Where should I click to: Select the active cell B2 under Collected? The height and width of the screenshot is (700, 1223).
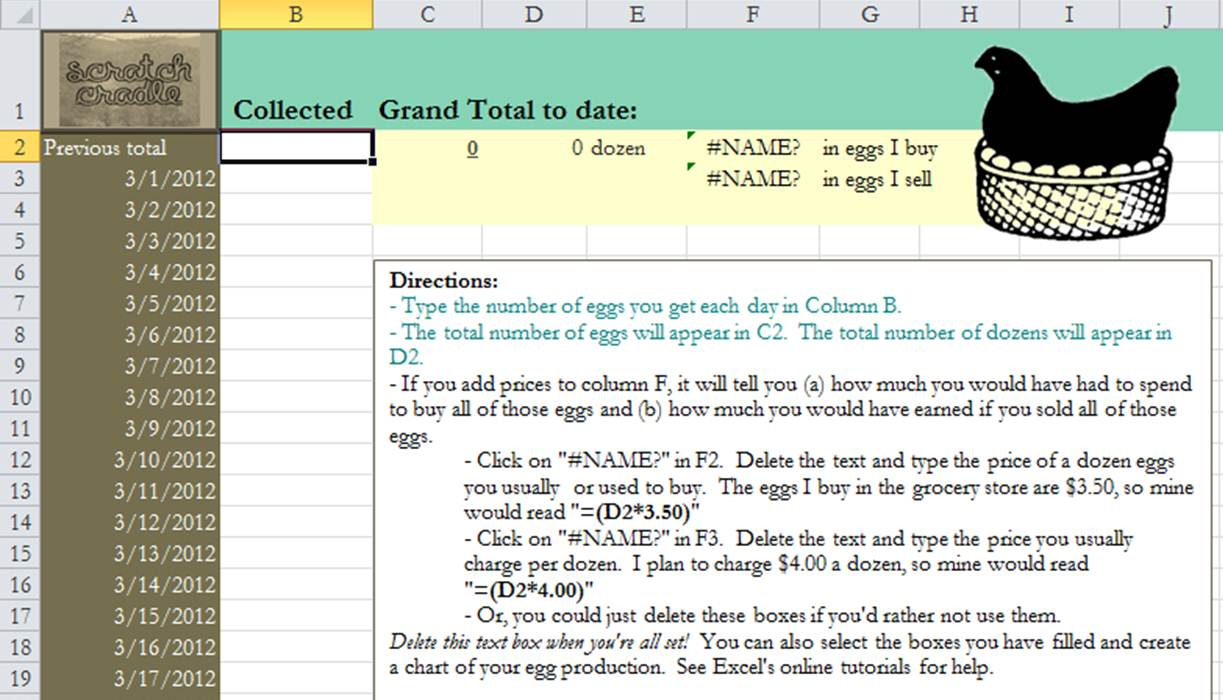(x=296, y=148)
